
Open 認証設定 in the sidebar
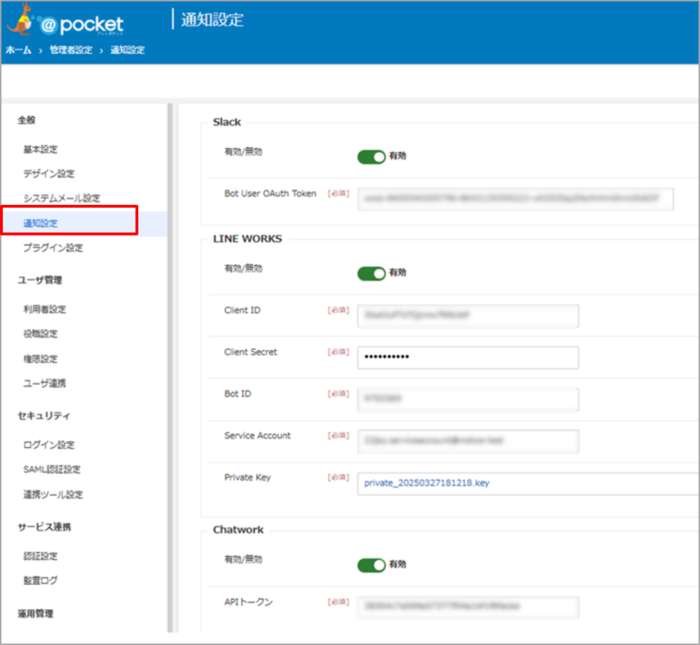tap(41, 556)
